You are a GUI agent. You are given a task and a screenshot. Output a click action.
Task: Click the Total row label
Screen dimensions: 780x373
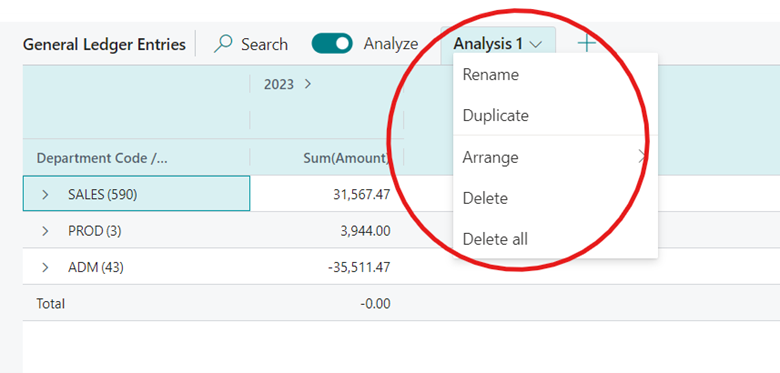(50, 303)
